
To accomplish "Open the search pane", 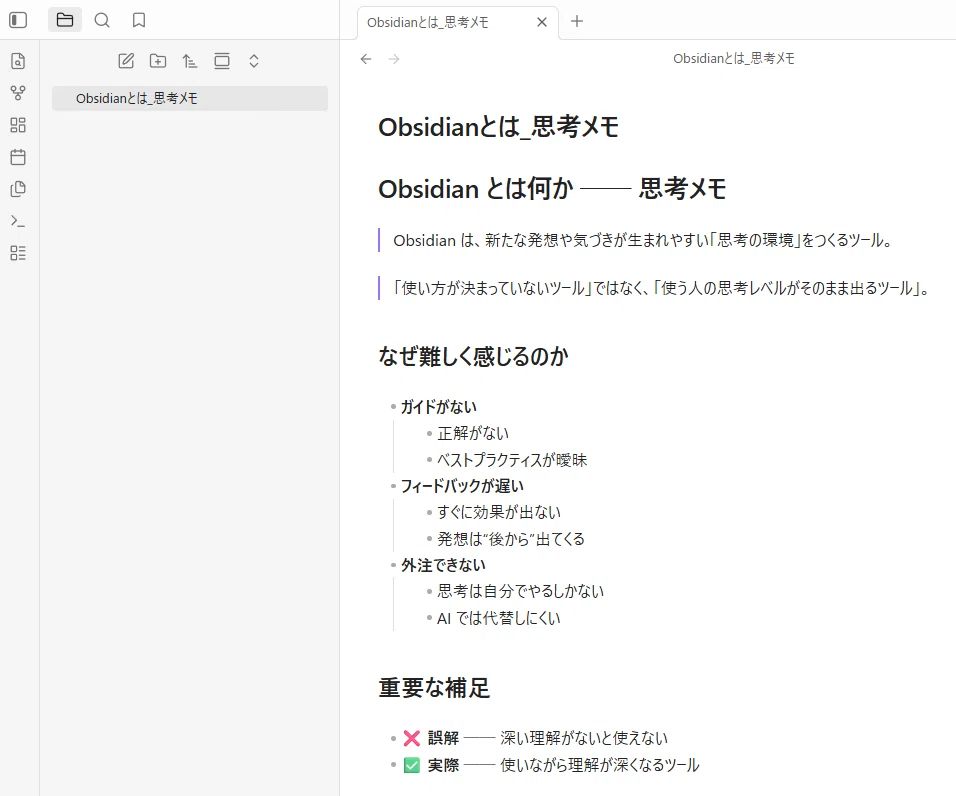I will (x=102, y=20).
